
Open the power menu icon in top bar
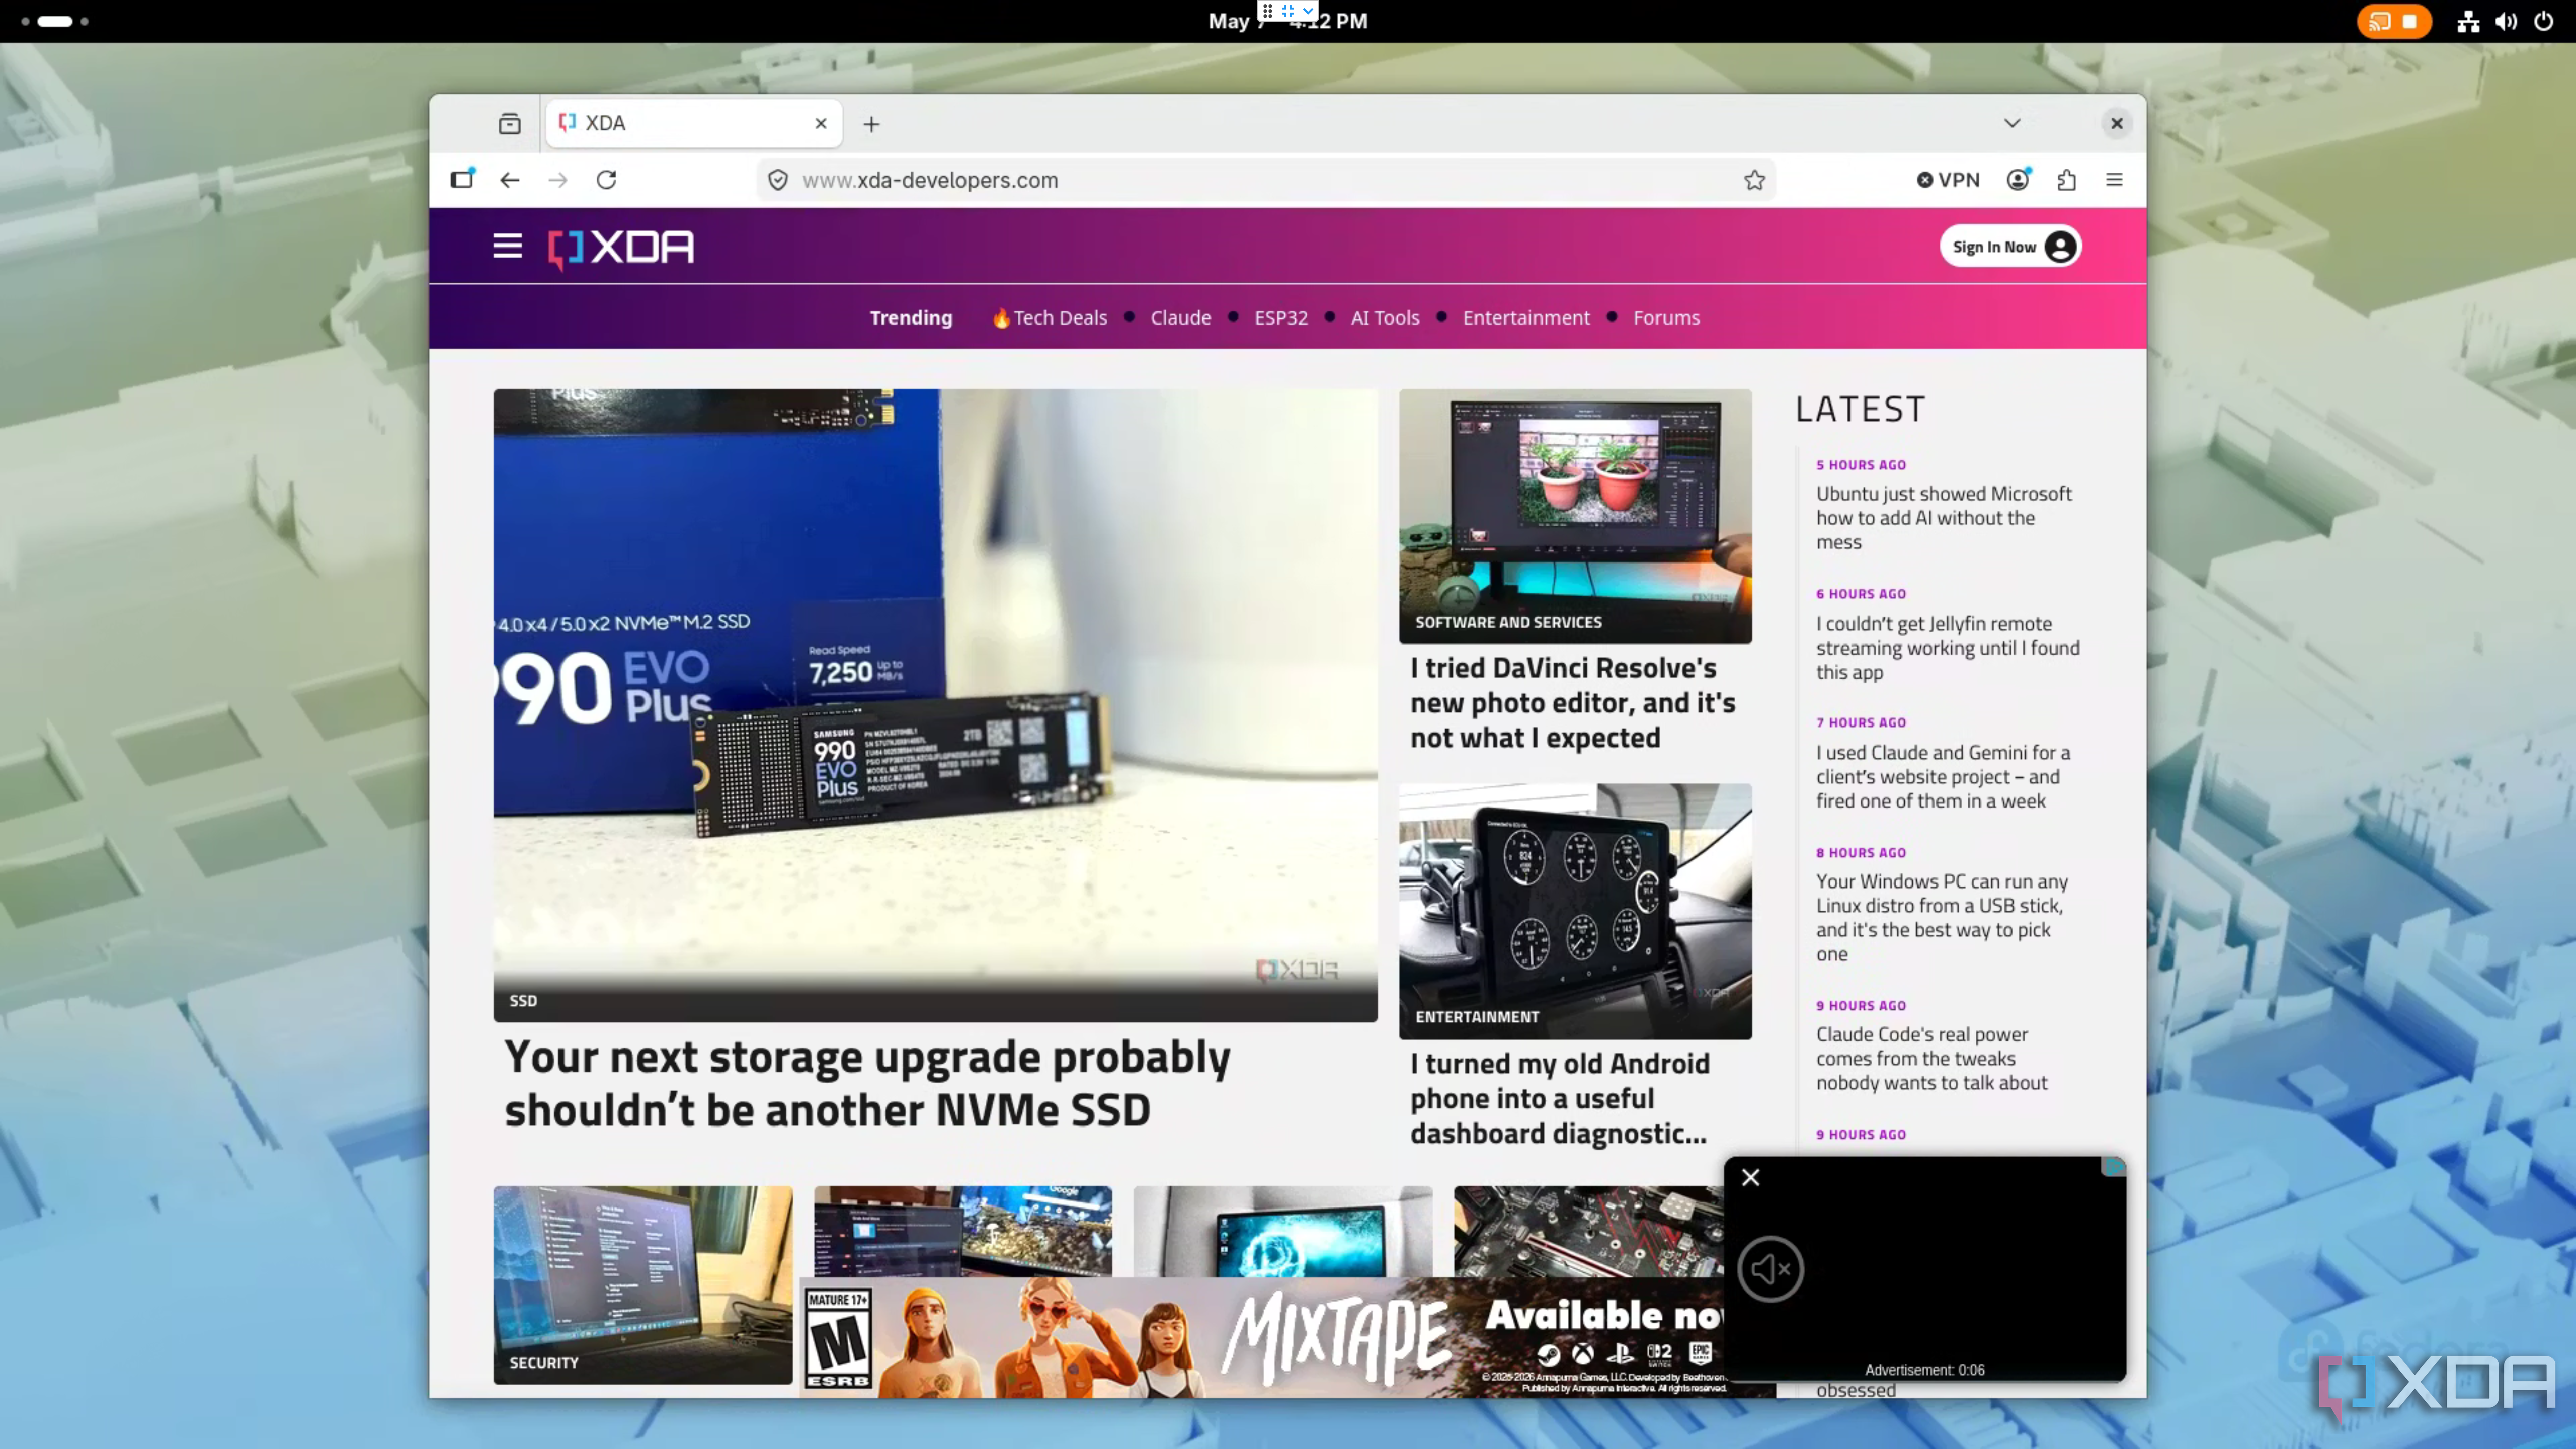tap(2544, 21)
